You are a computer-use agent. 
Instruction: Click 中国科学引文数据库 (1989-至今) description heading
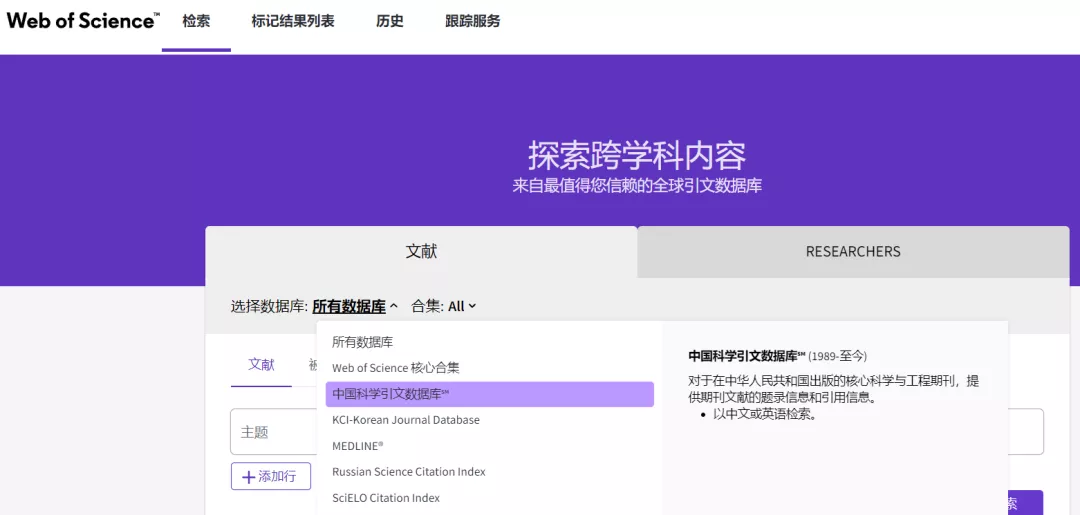778,356
